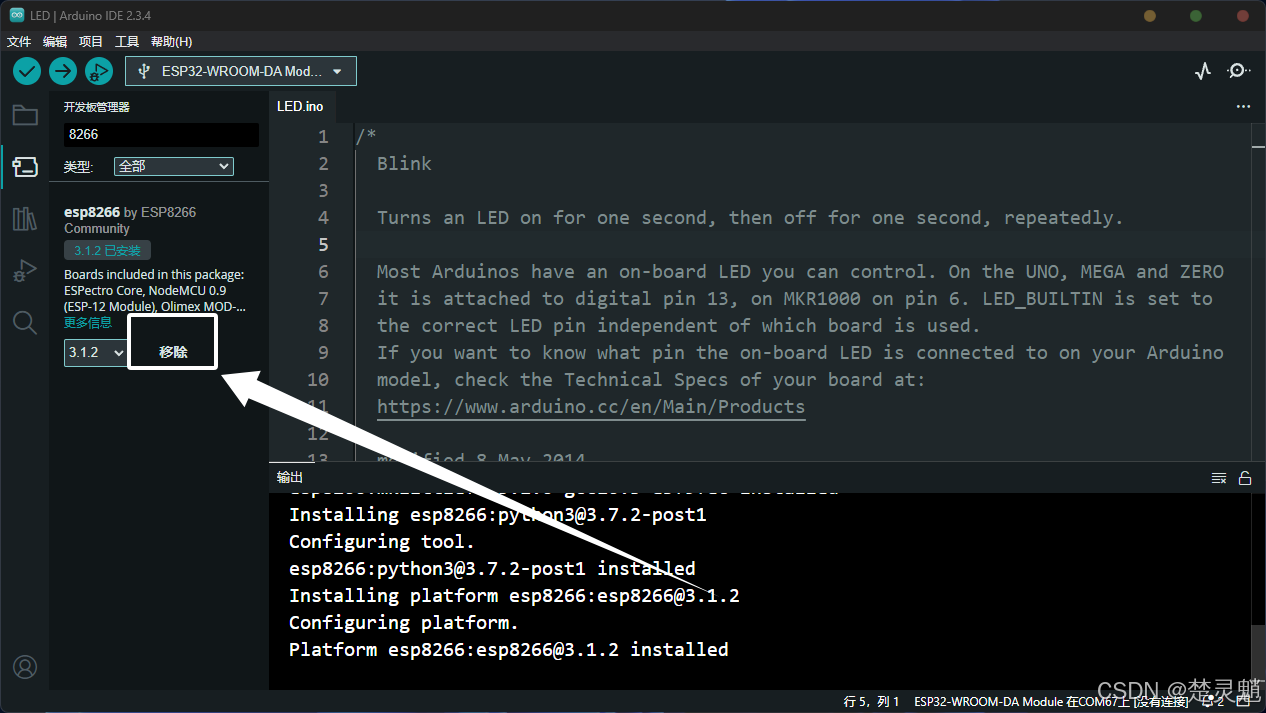The image size is (1266, 713).
Task: Click the 8266 board search field
Action: (x=161, y=134)
